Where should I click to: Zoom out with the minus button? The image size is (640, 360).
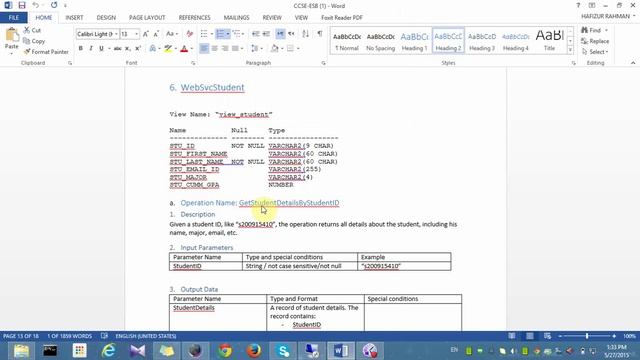tap(560, 336)
